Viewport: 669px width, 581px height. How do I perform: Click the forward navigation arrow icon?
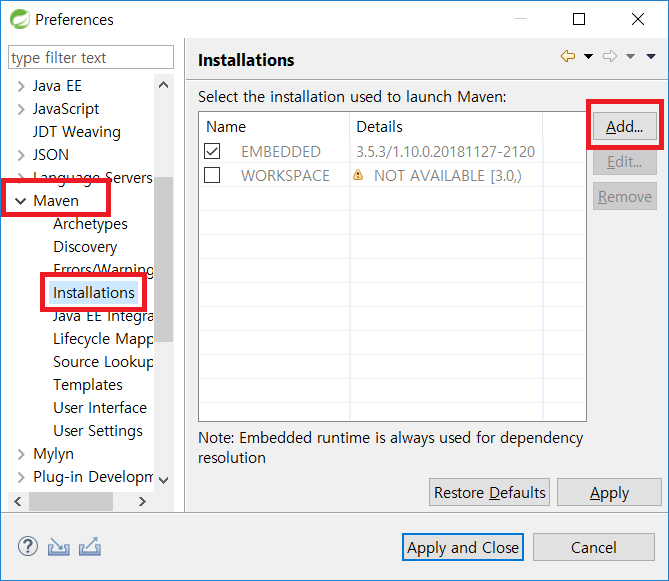(610, 56)
